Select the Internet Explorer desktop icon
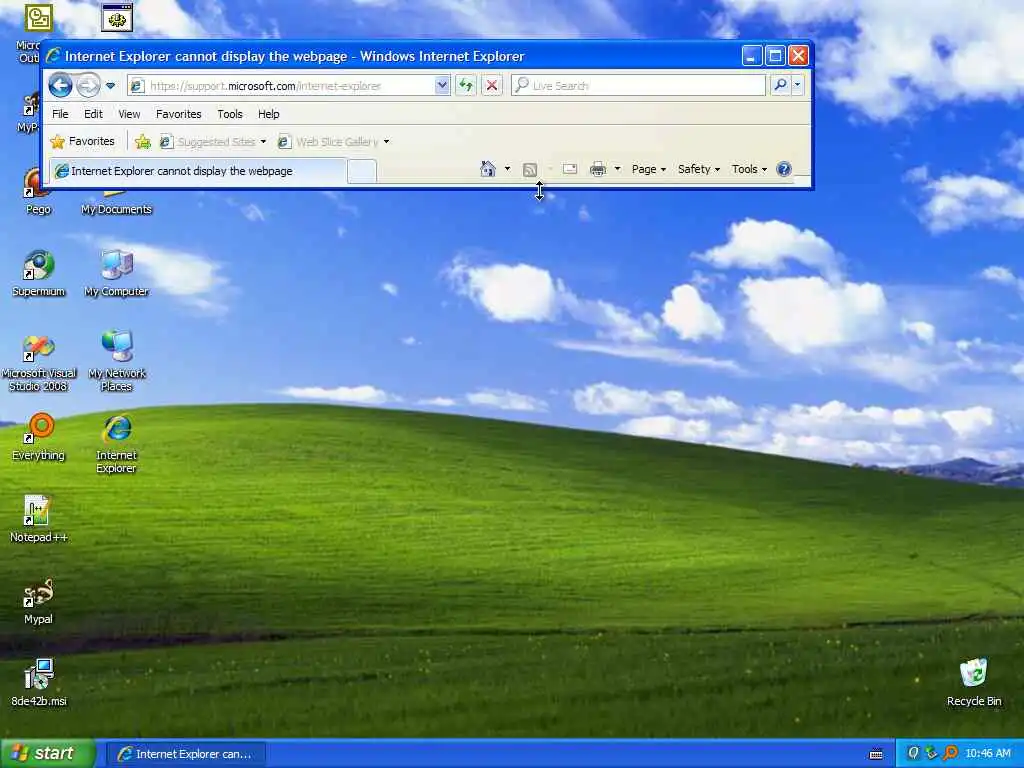The height and width of the screenshot is (768, 1024). (116, 444)
